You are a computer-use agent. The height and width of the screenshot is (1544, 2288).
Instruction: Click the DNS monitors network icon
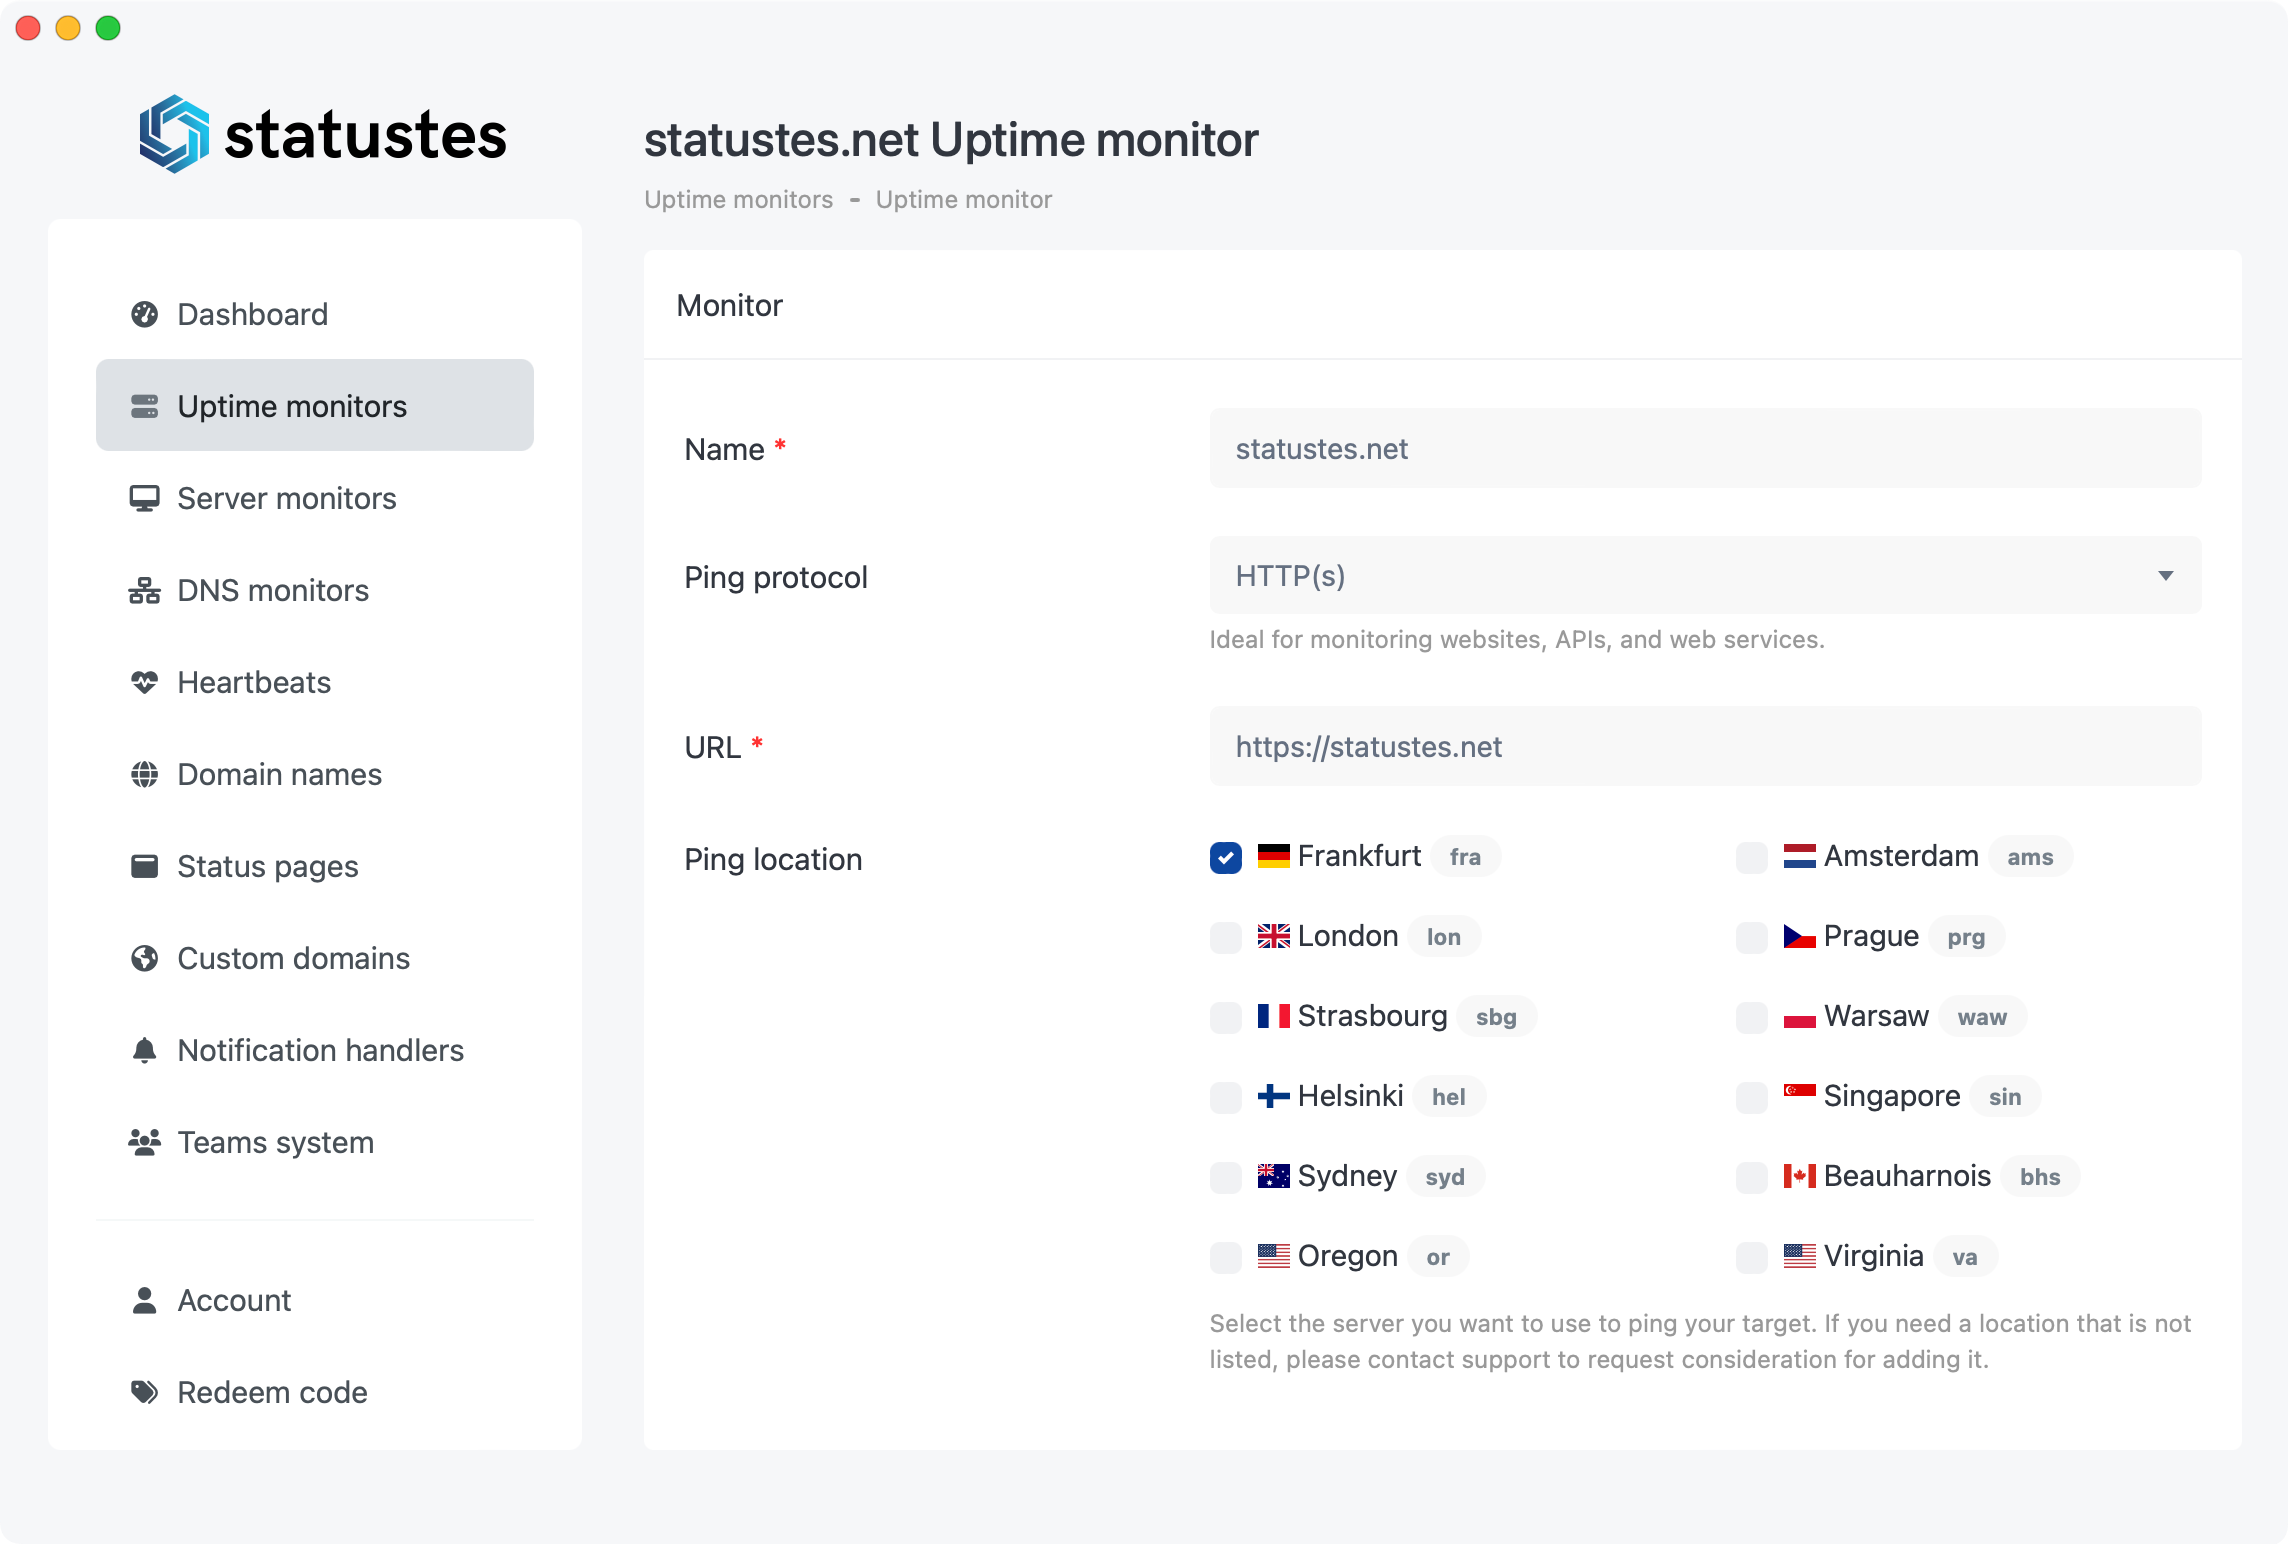145,590
